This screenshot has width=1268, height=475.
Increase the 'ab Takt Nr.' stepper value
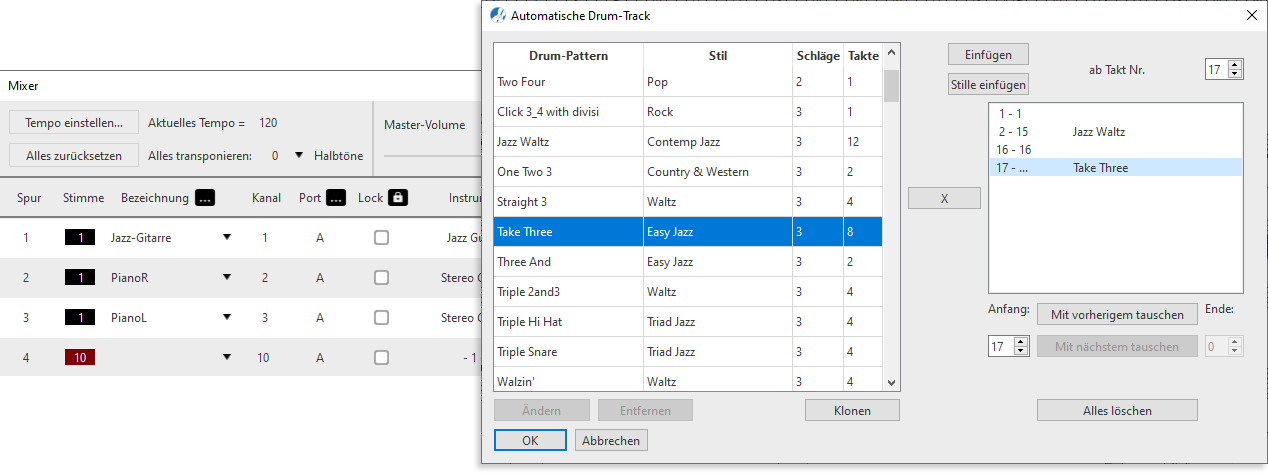click(1235, 65)
